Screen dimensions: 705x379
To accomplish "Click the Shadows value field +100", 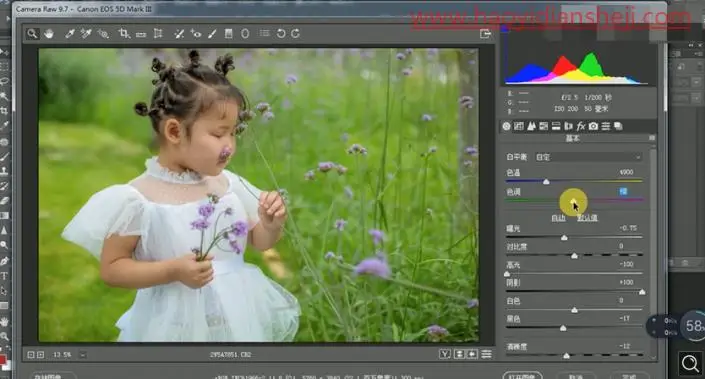I will point(626,282).
